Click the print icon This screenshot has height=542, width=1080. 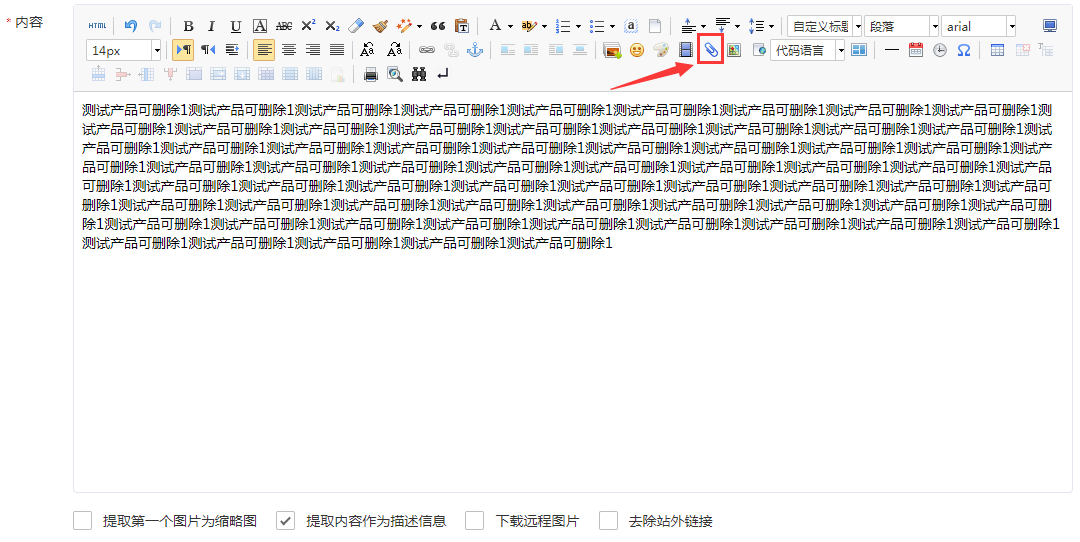371,74
